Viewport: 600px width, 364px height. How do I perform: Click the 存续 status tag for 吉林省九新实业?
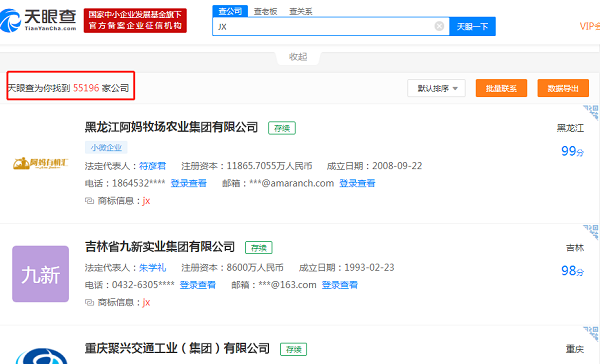(259, 248)
